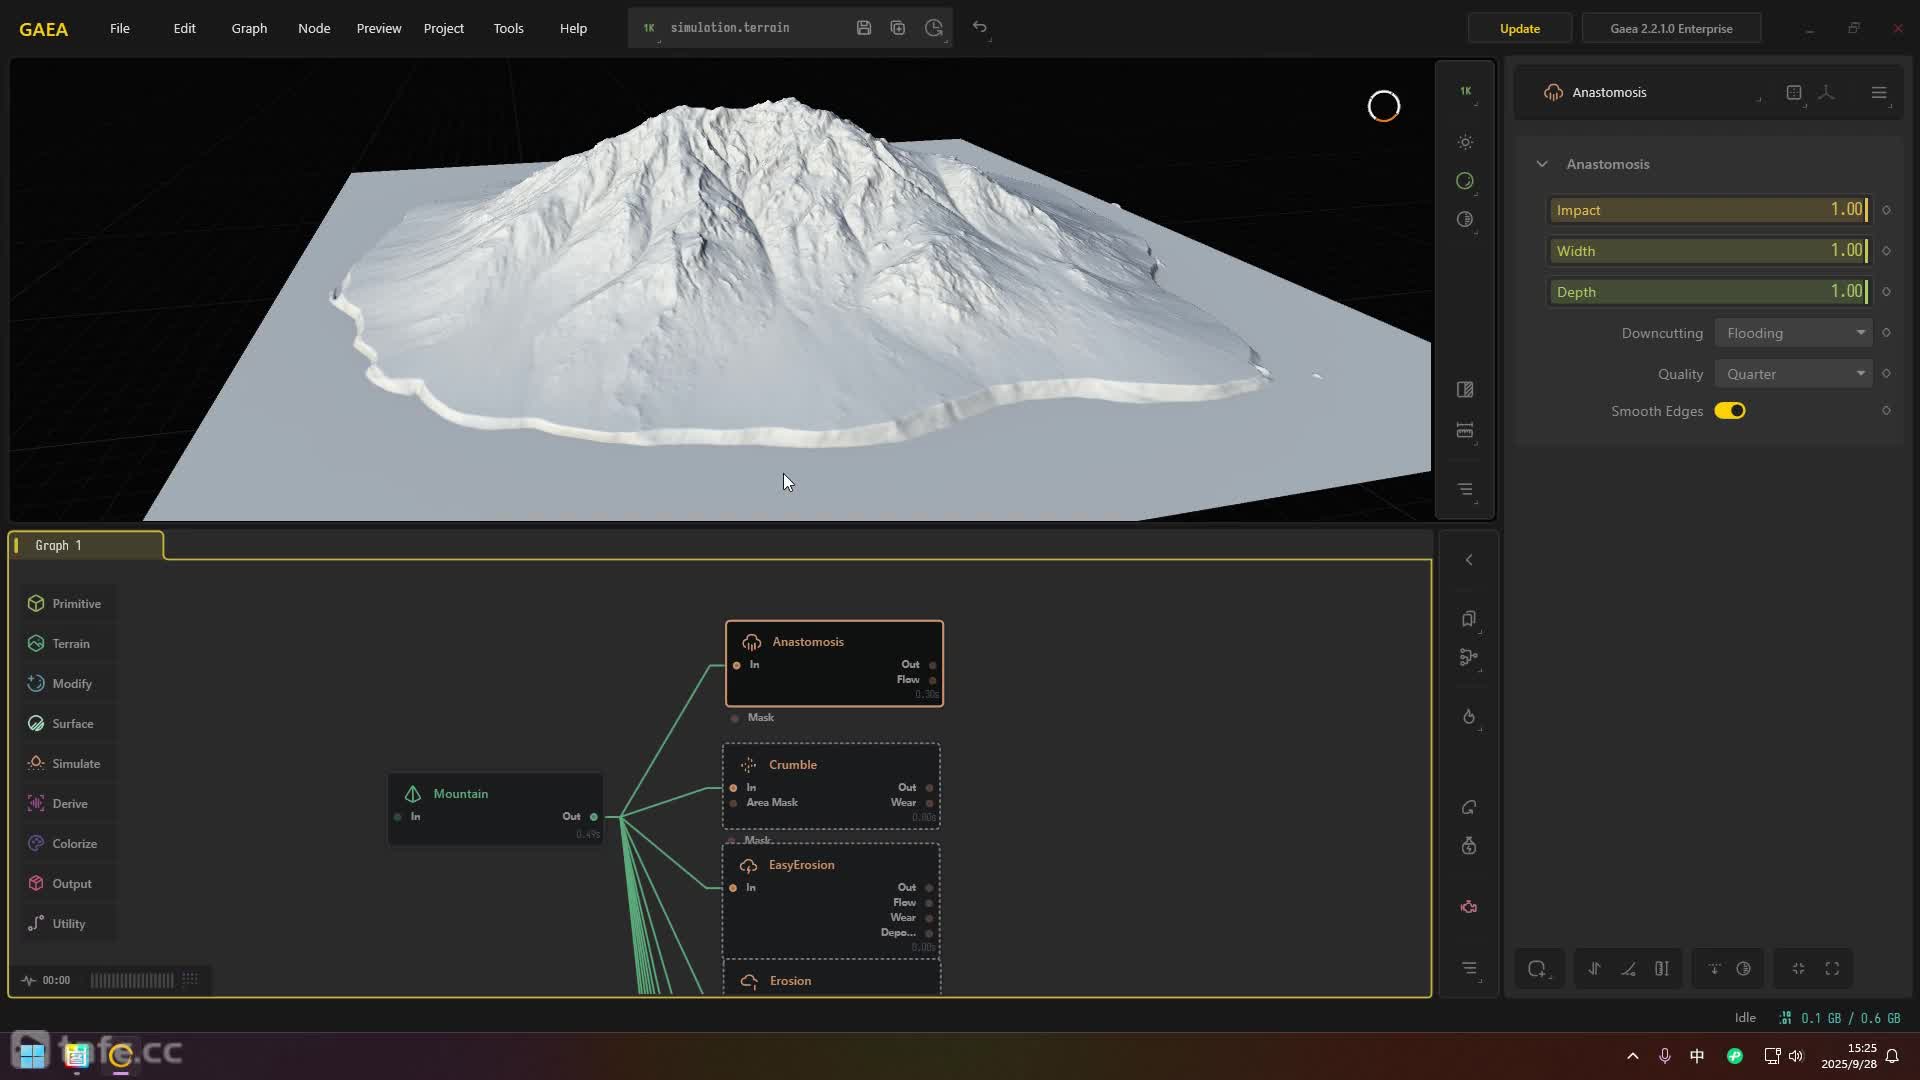Open the Graph menu

tap(249, 28)
